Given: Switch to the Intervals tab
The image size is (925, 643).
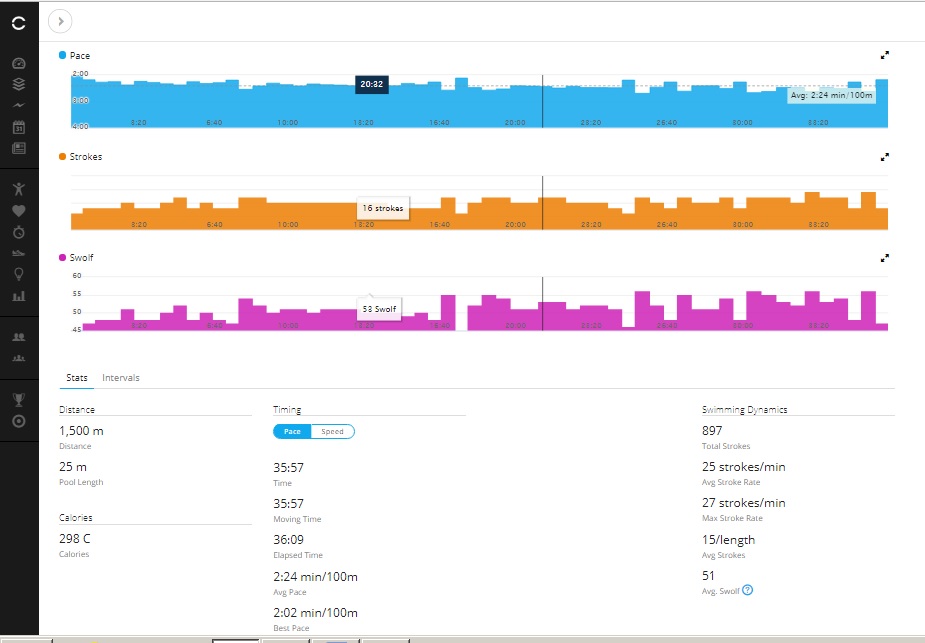Looking at the screenshot, I should click(120, 377).
